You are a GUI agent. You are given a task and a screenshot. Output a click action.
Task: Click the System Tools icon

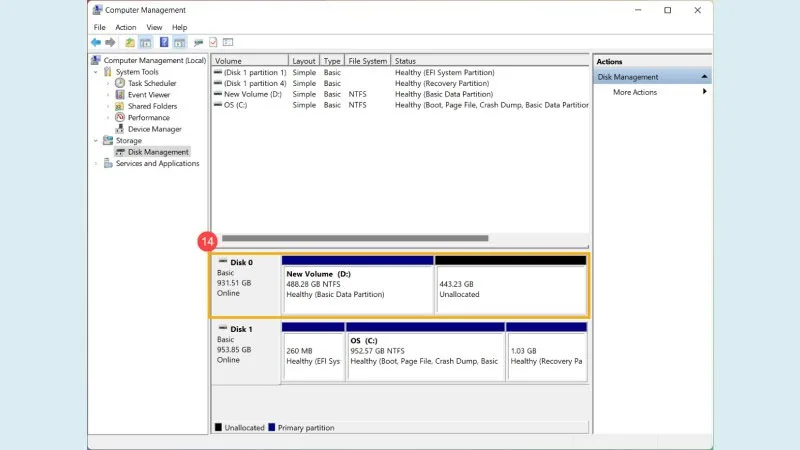coord(108,72)
